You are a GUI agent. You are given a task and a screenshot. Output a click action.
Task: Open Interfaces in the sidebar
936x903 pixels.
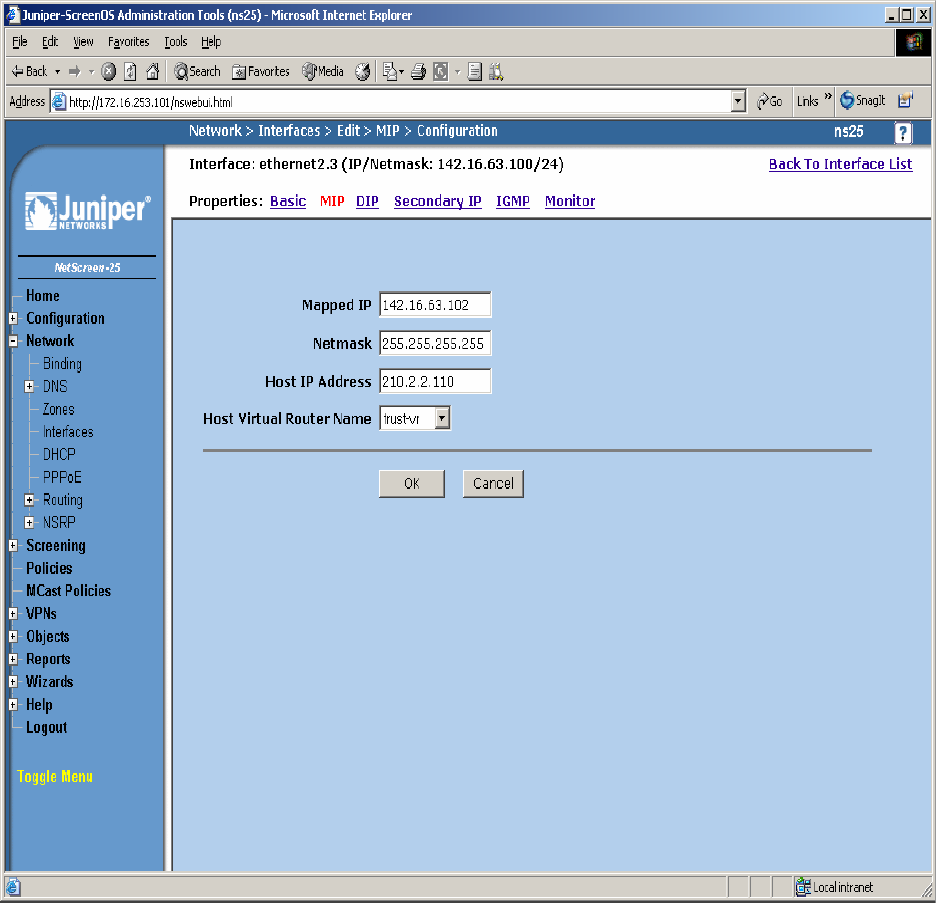click(68, 432)
